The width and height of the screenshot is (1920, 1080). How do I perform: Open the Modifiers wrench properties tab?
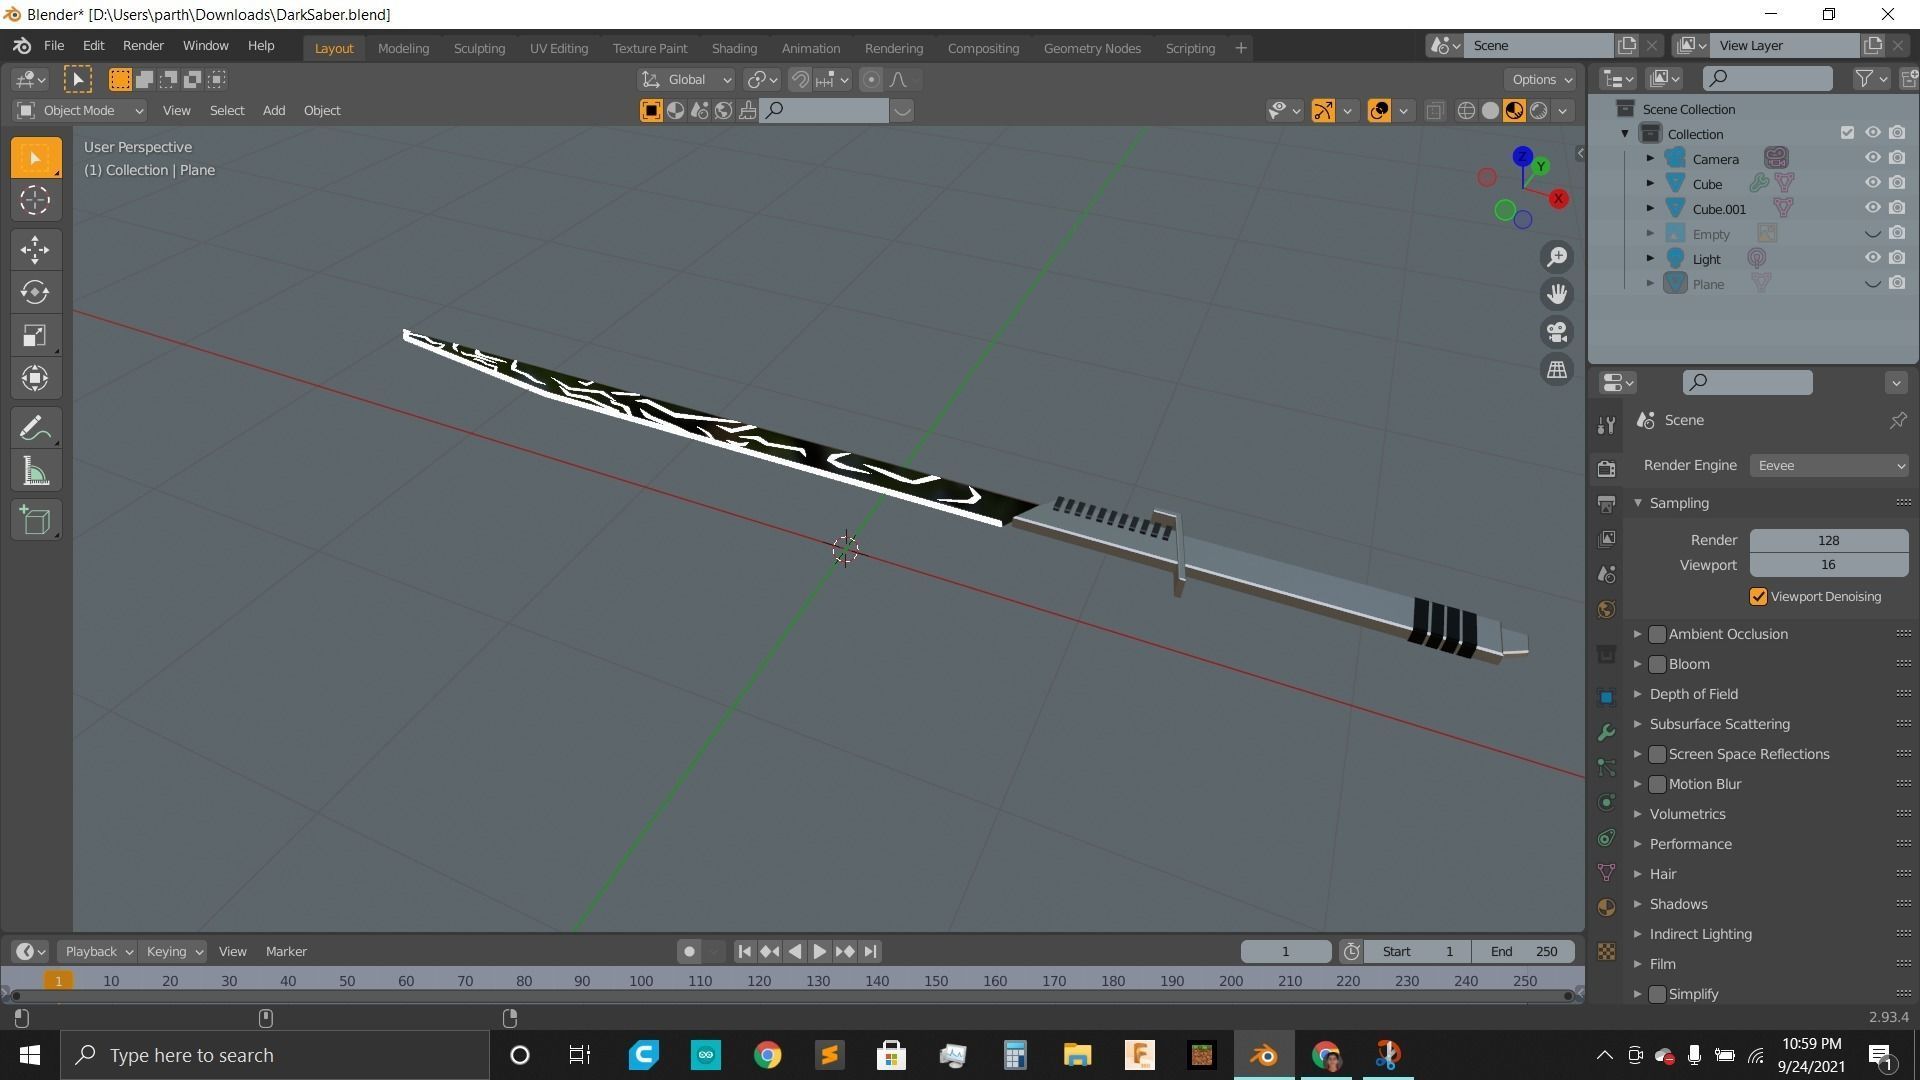point(1606,733)
